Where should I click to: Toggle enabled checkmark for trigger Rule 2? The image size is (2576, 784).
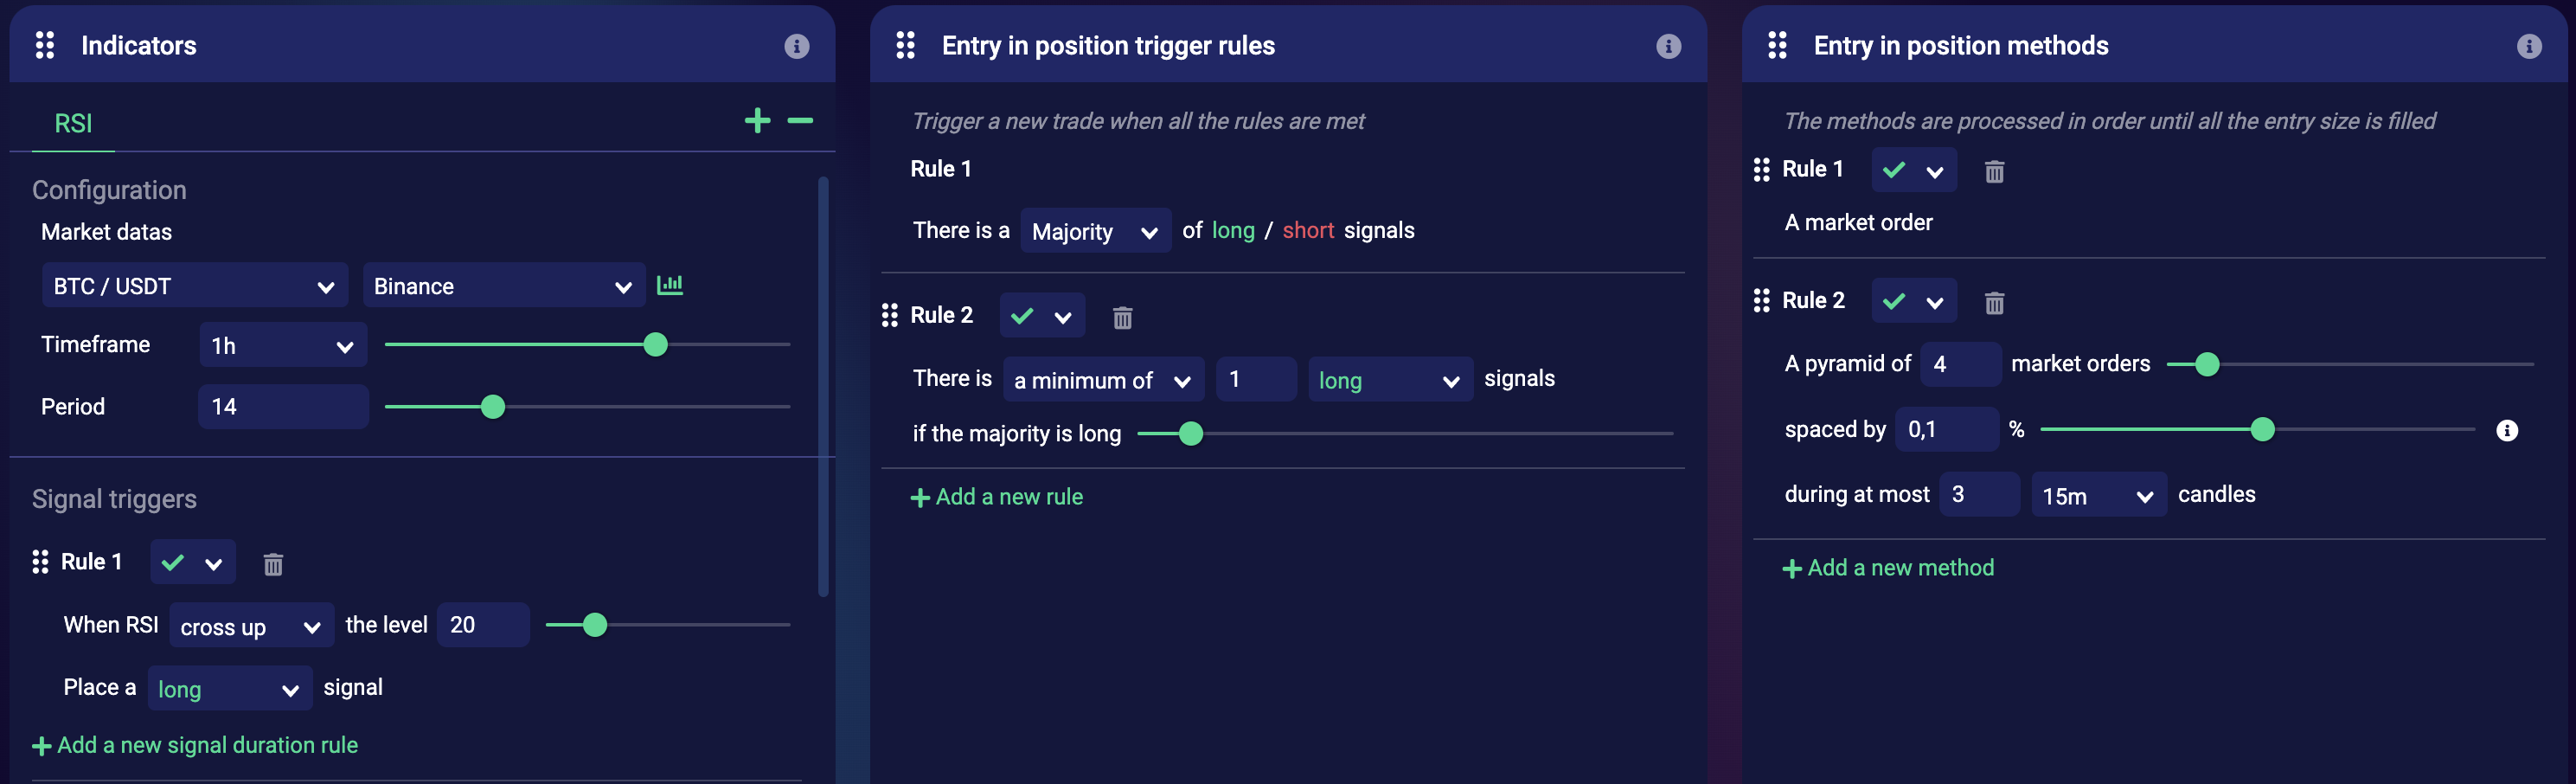tap(1022, 316)
